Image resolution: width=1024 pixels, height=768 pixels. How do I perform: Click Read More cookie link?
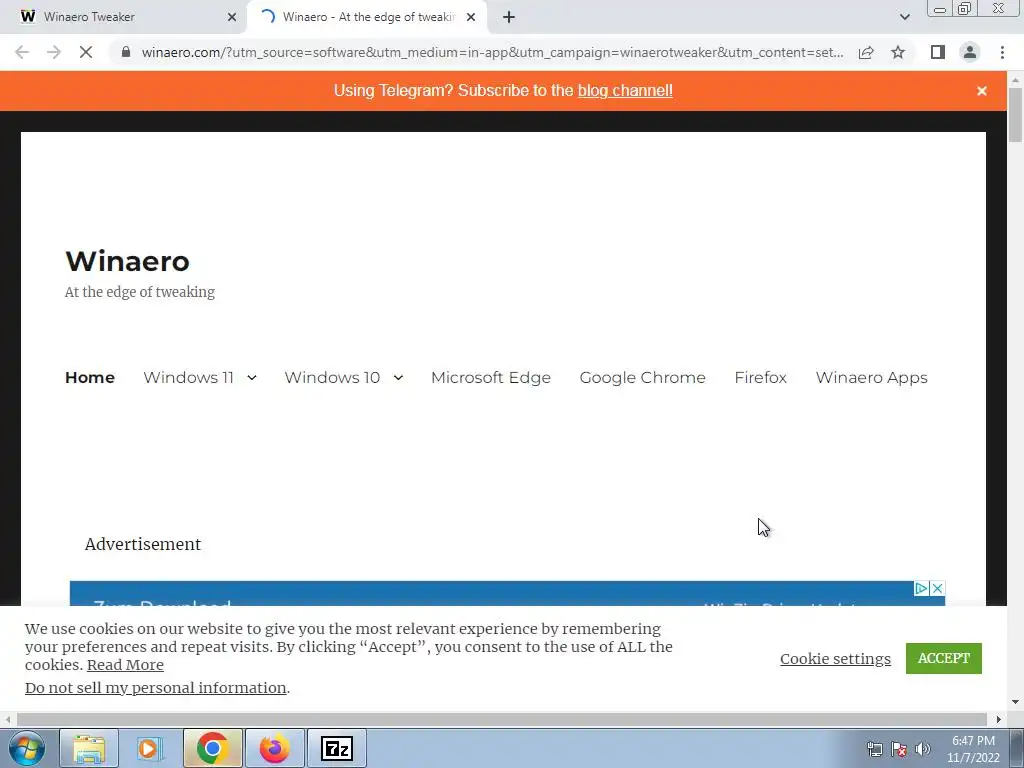125,665
